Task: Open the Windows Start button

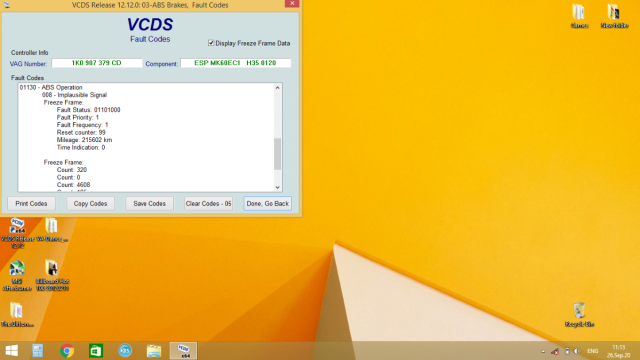Action: pos(11,351)
